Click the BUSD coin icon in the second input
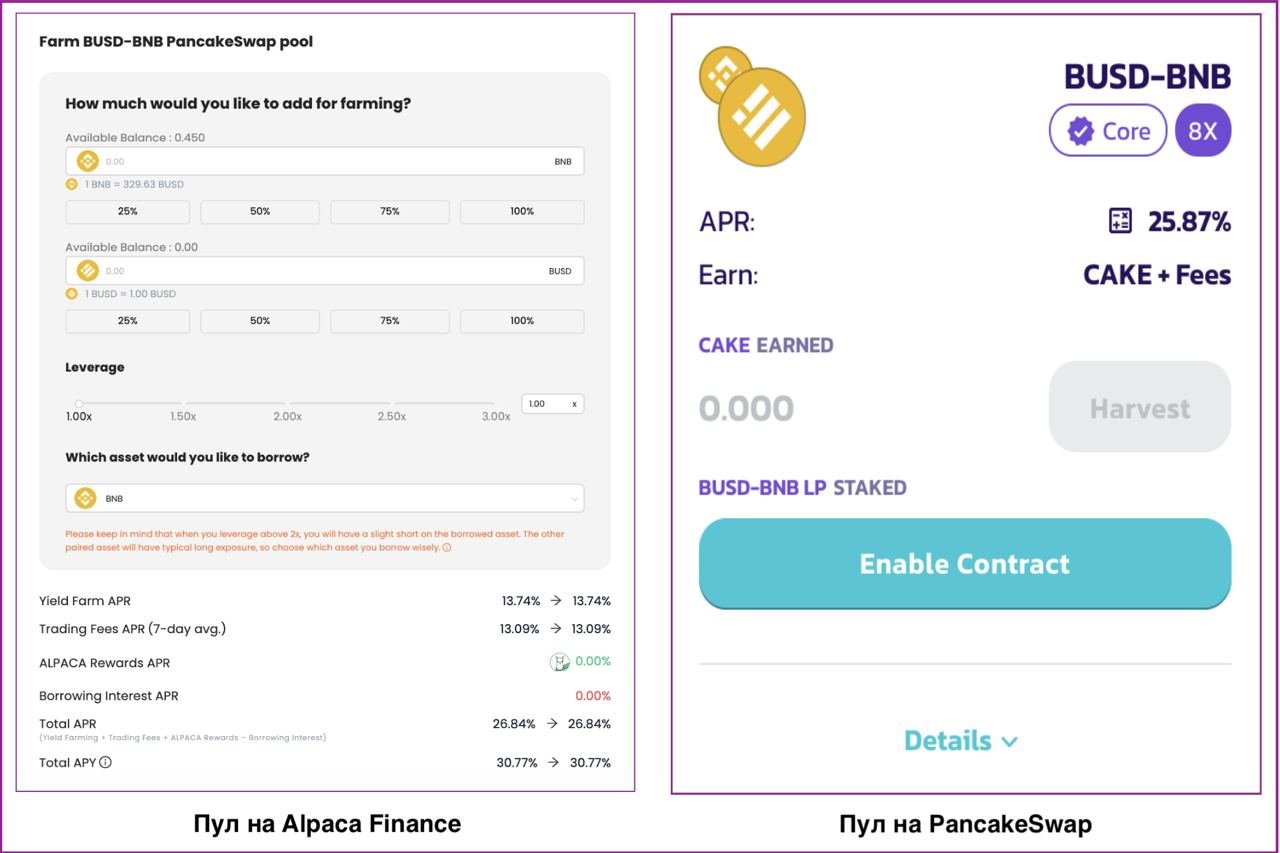This screenshot has width=1280, height=853. click(x=87, y=271)
